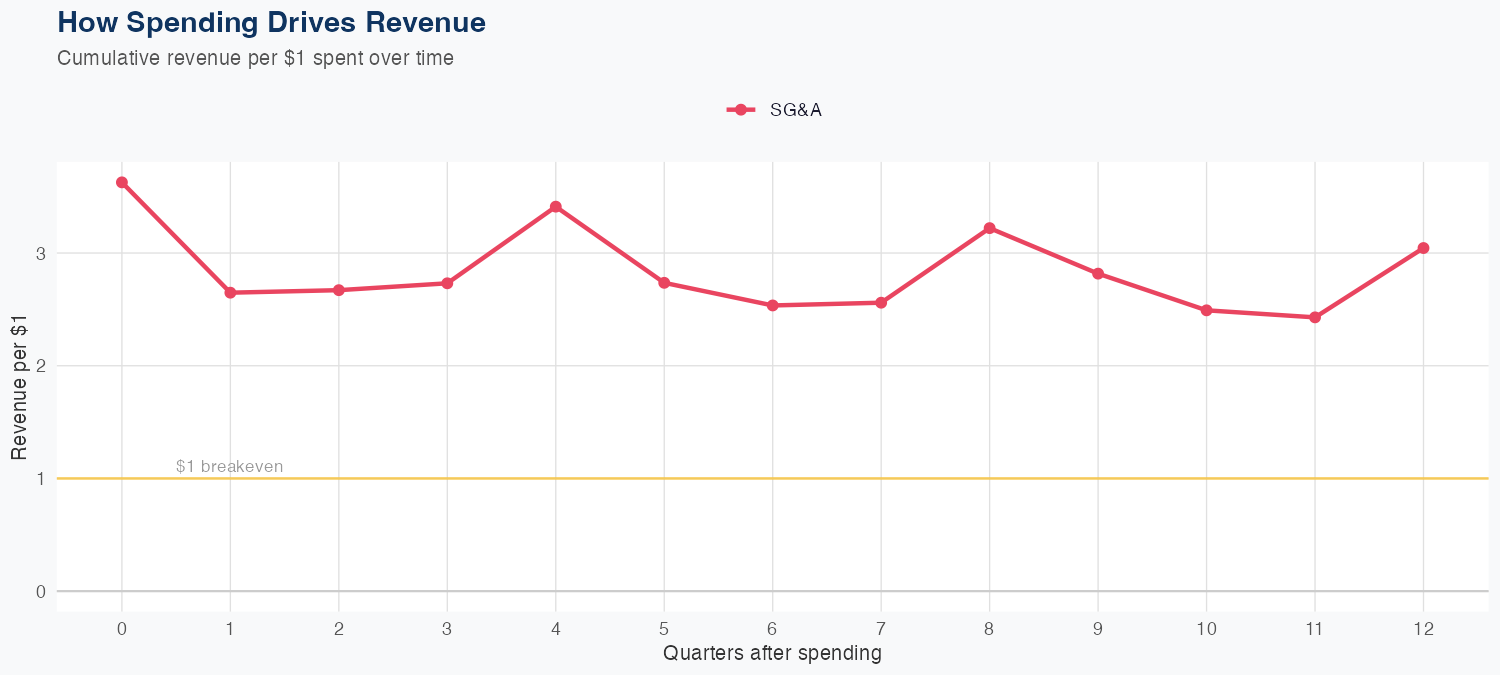Click the data marker for quarter 2
Image resolution: width=1500 pixels, height=675 pixels.
[x=339, y=290]
